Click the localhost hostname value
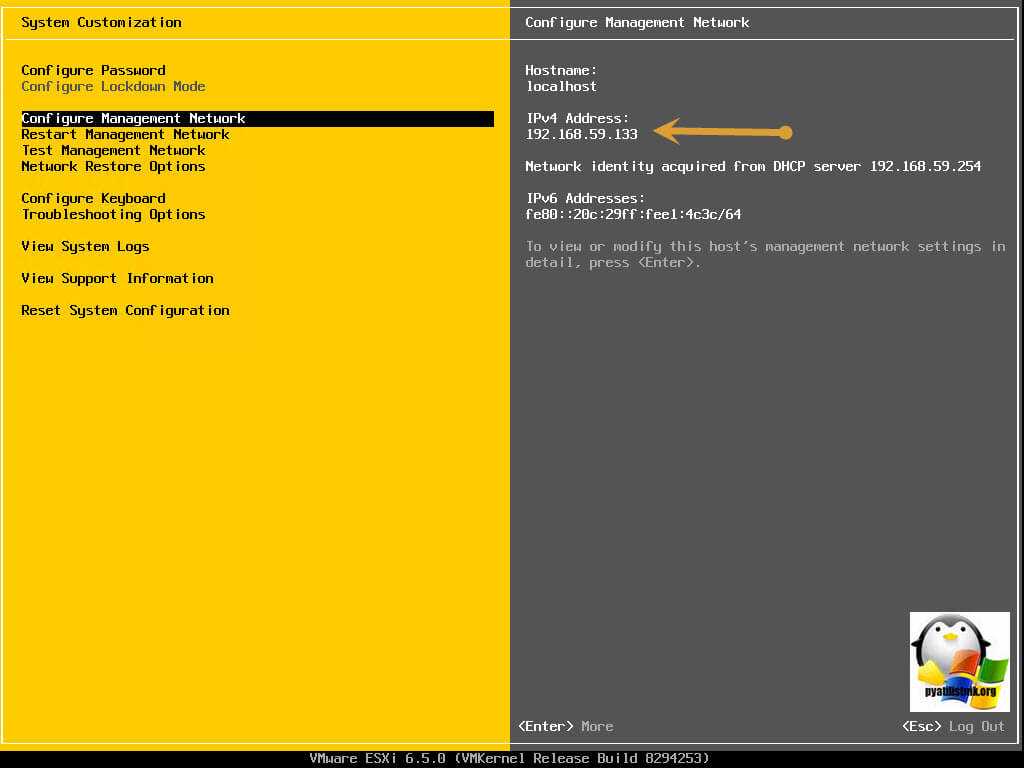 561,86
